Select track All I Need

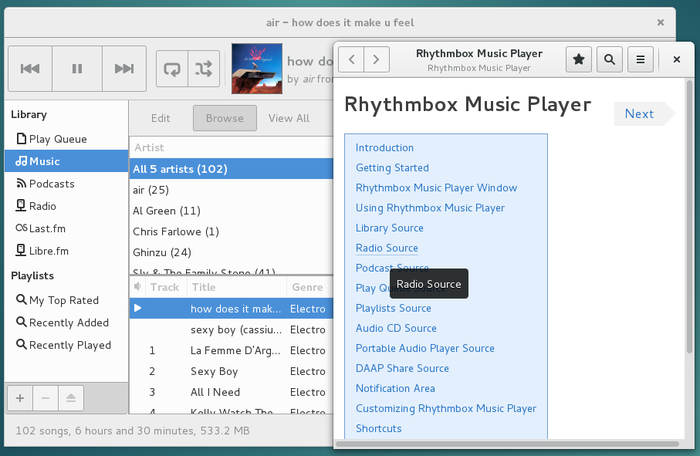231,392
